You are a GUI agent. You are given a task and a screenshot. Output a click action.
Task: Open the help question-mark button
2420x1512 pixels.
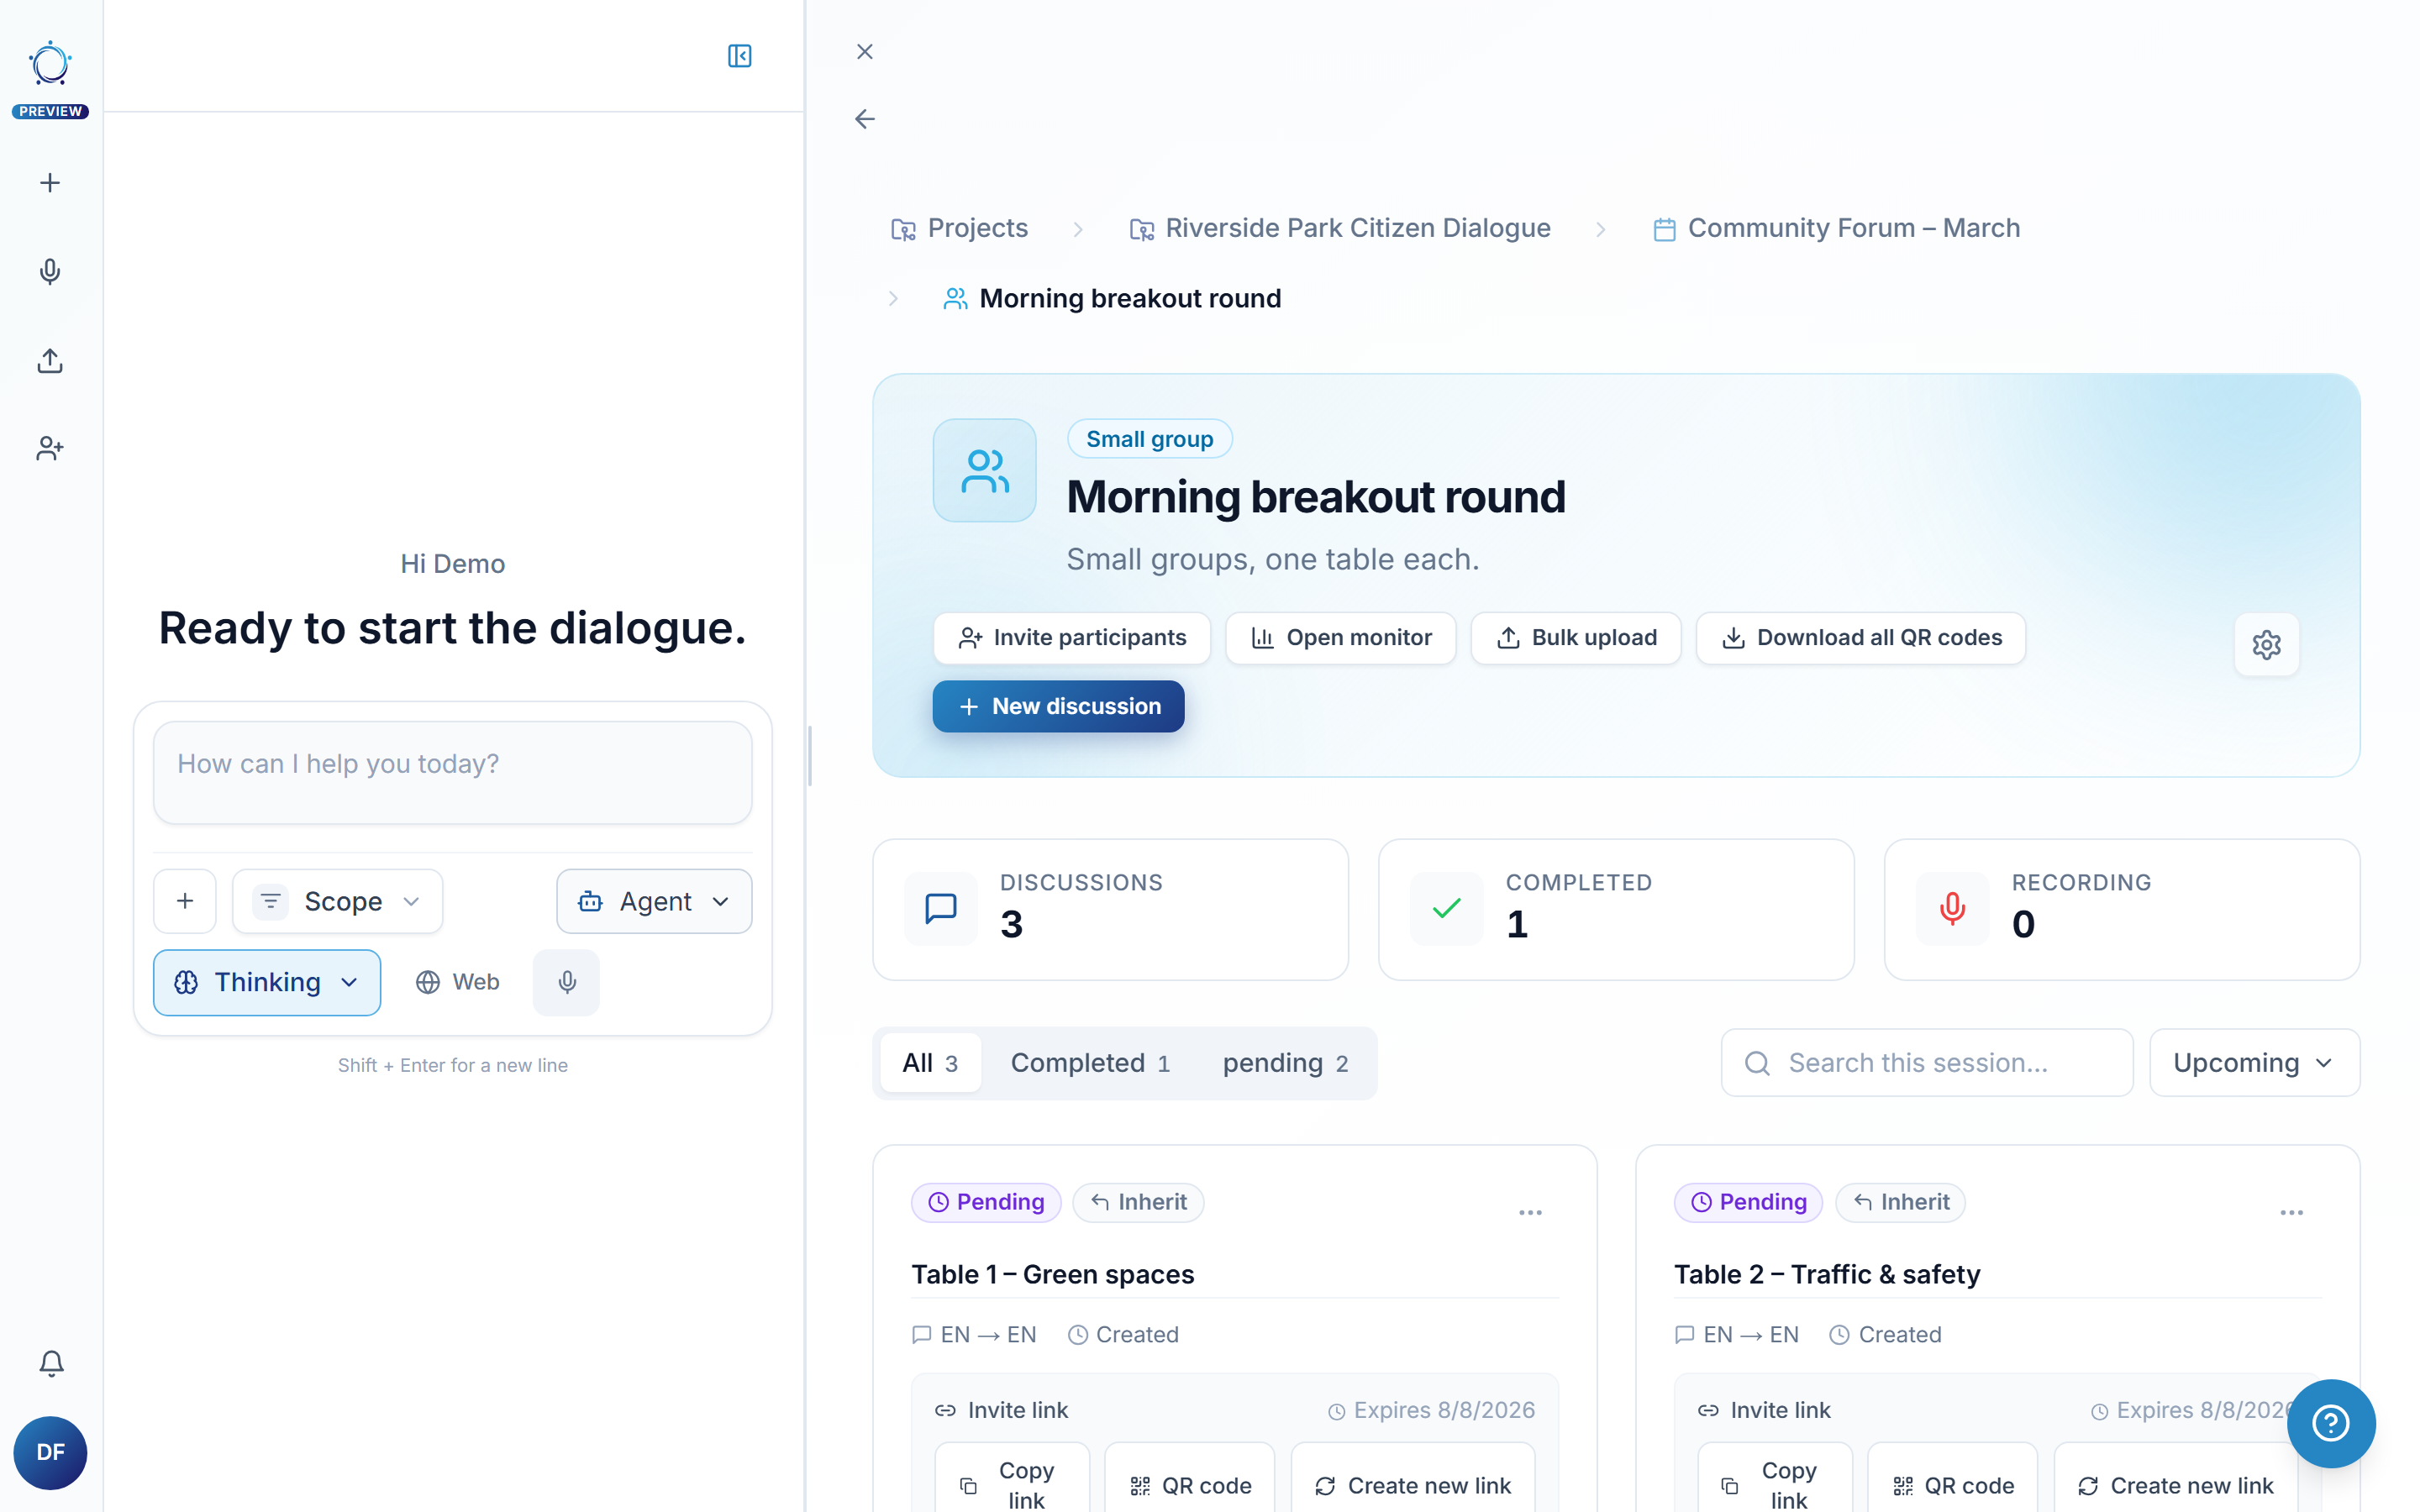(2330, 1423)
